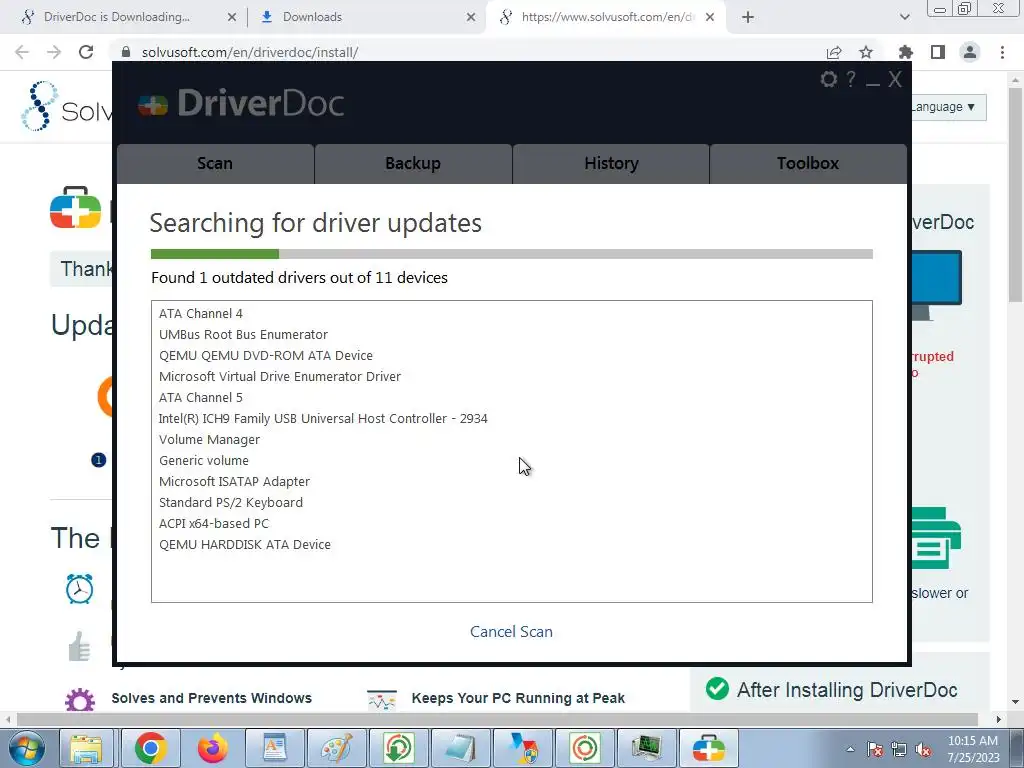The height and width of the screenshot is (768, 1024).
Task: Select Volume Manager entry
Action: [209, 440]
